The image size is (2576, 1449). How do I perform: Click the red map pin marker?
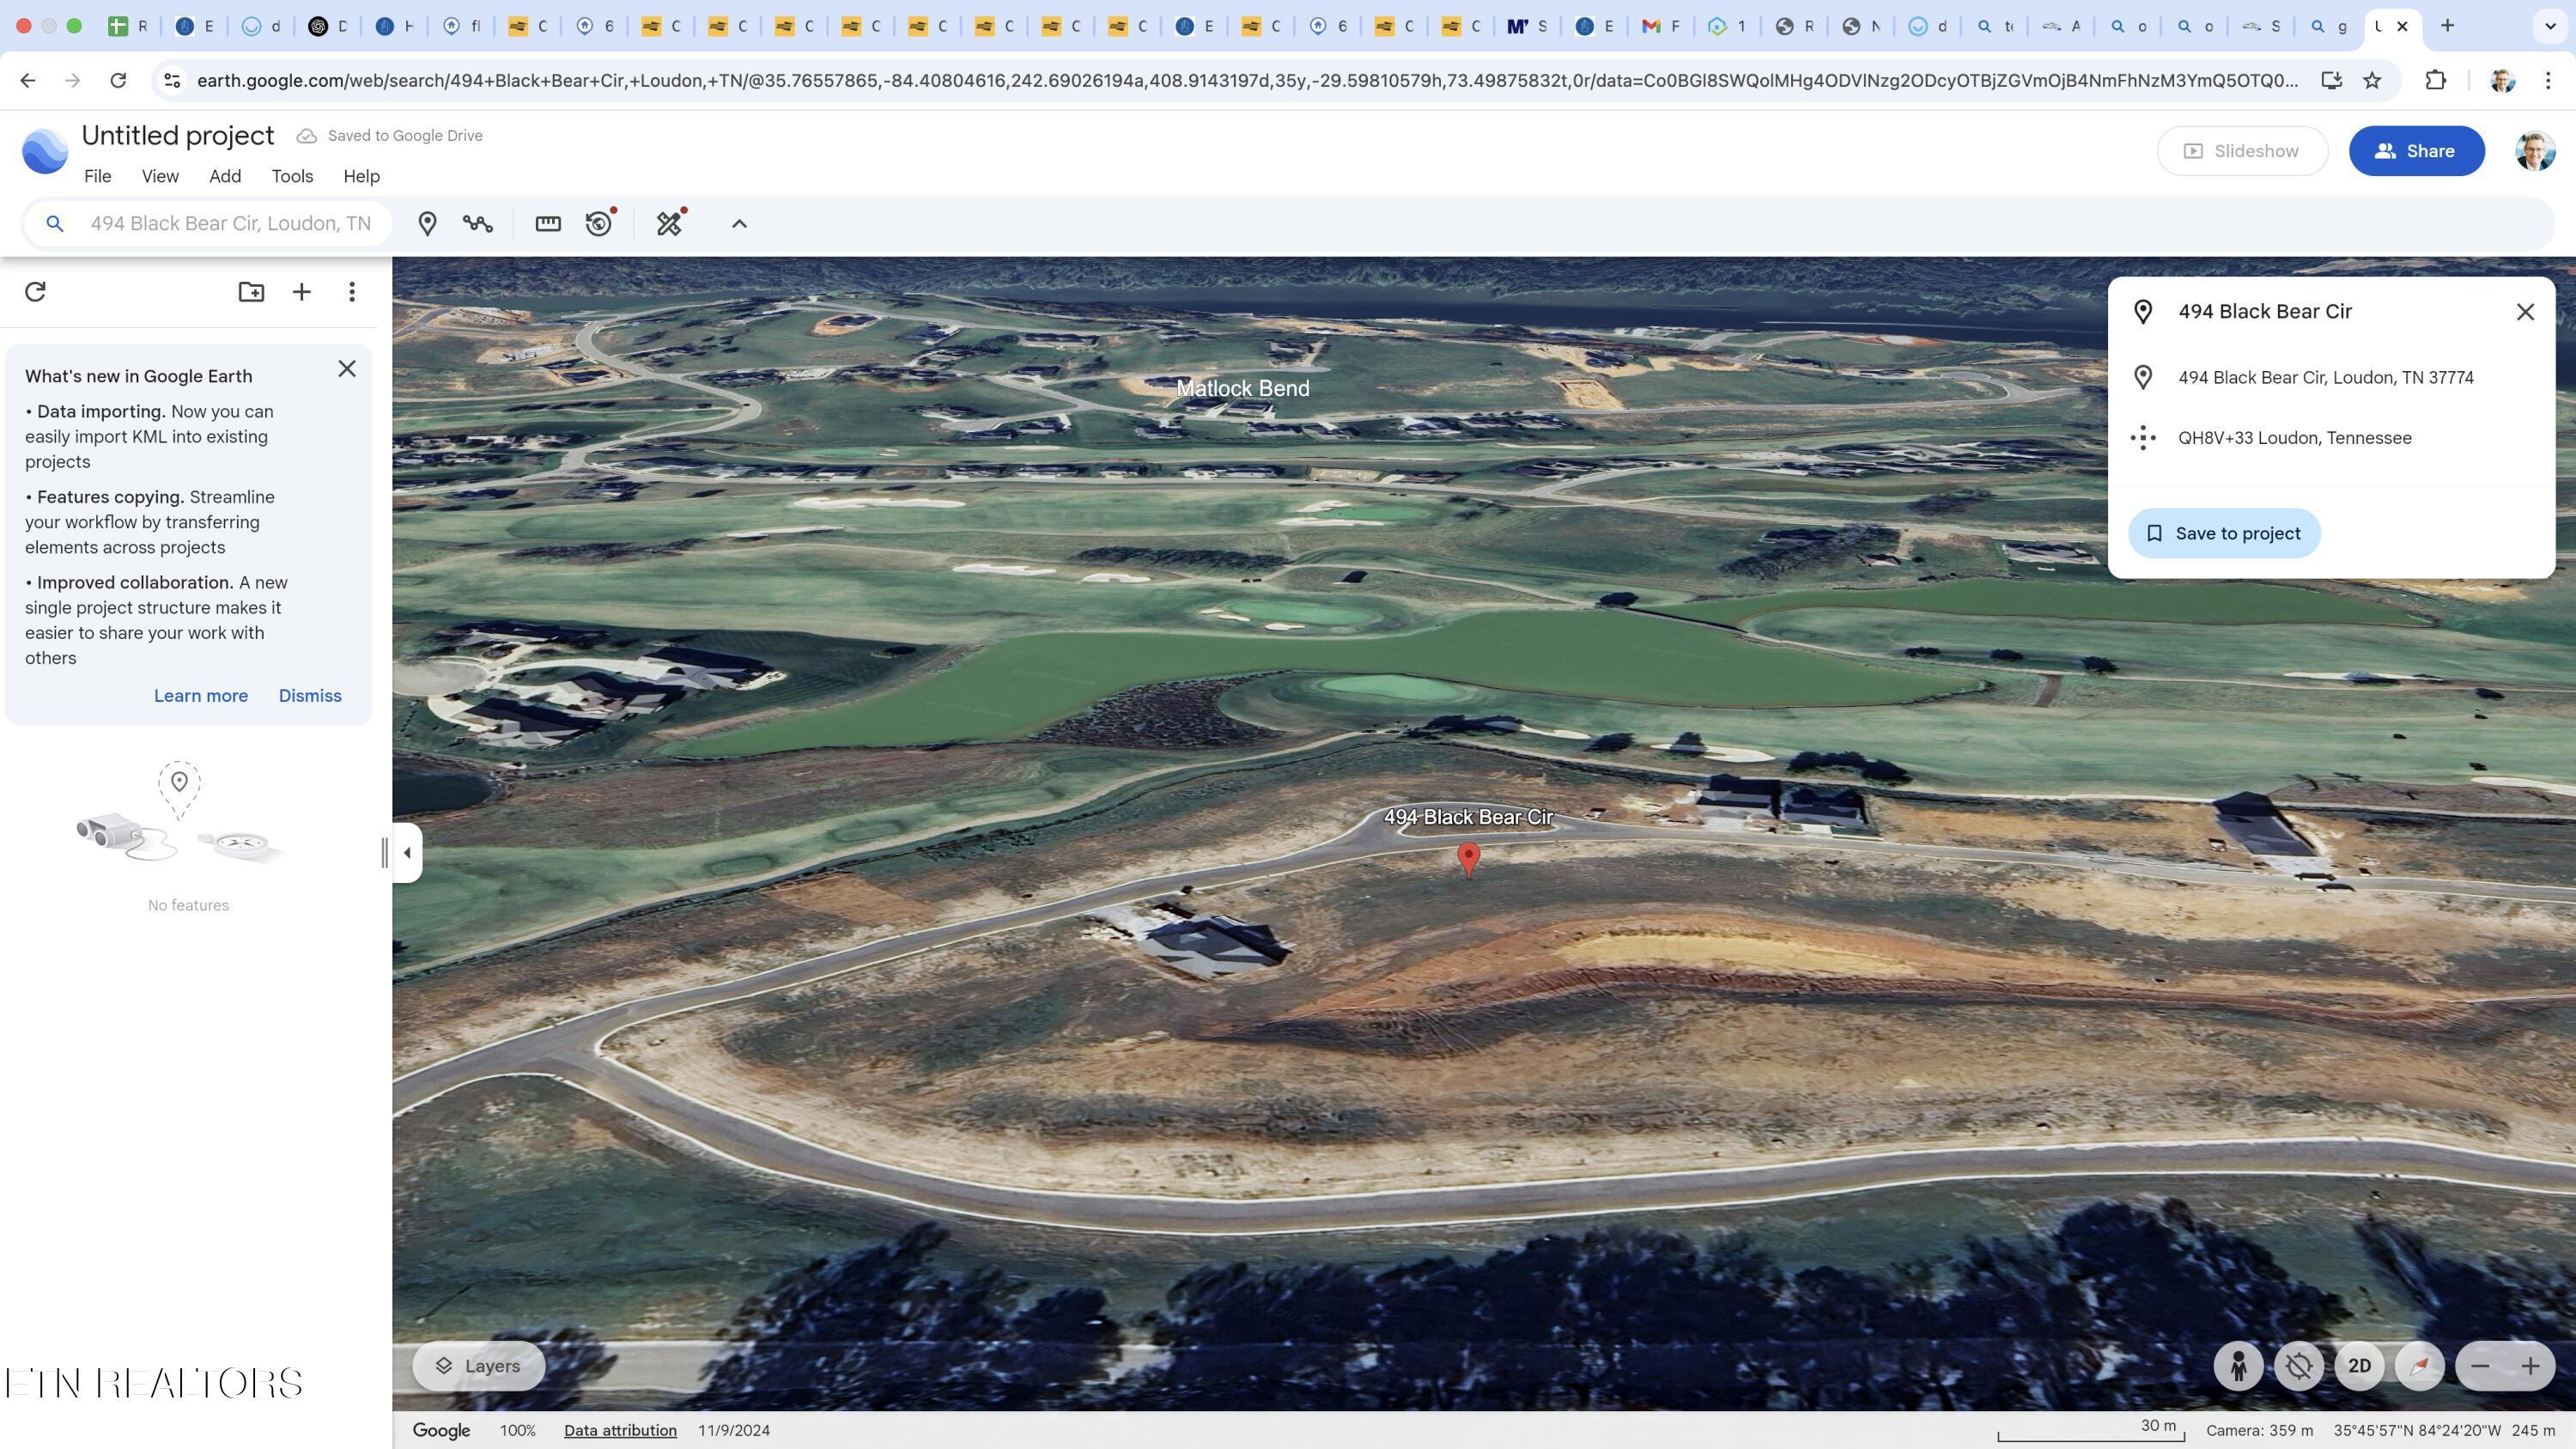[1468, 860]
